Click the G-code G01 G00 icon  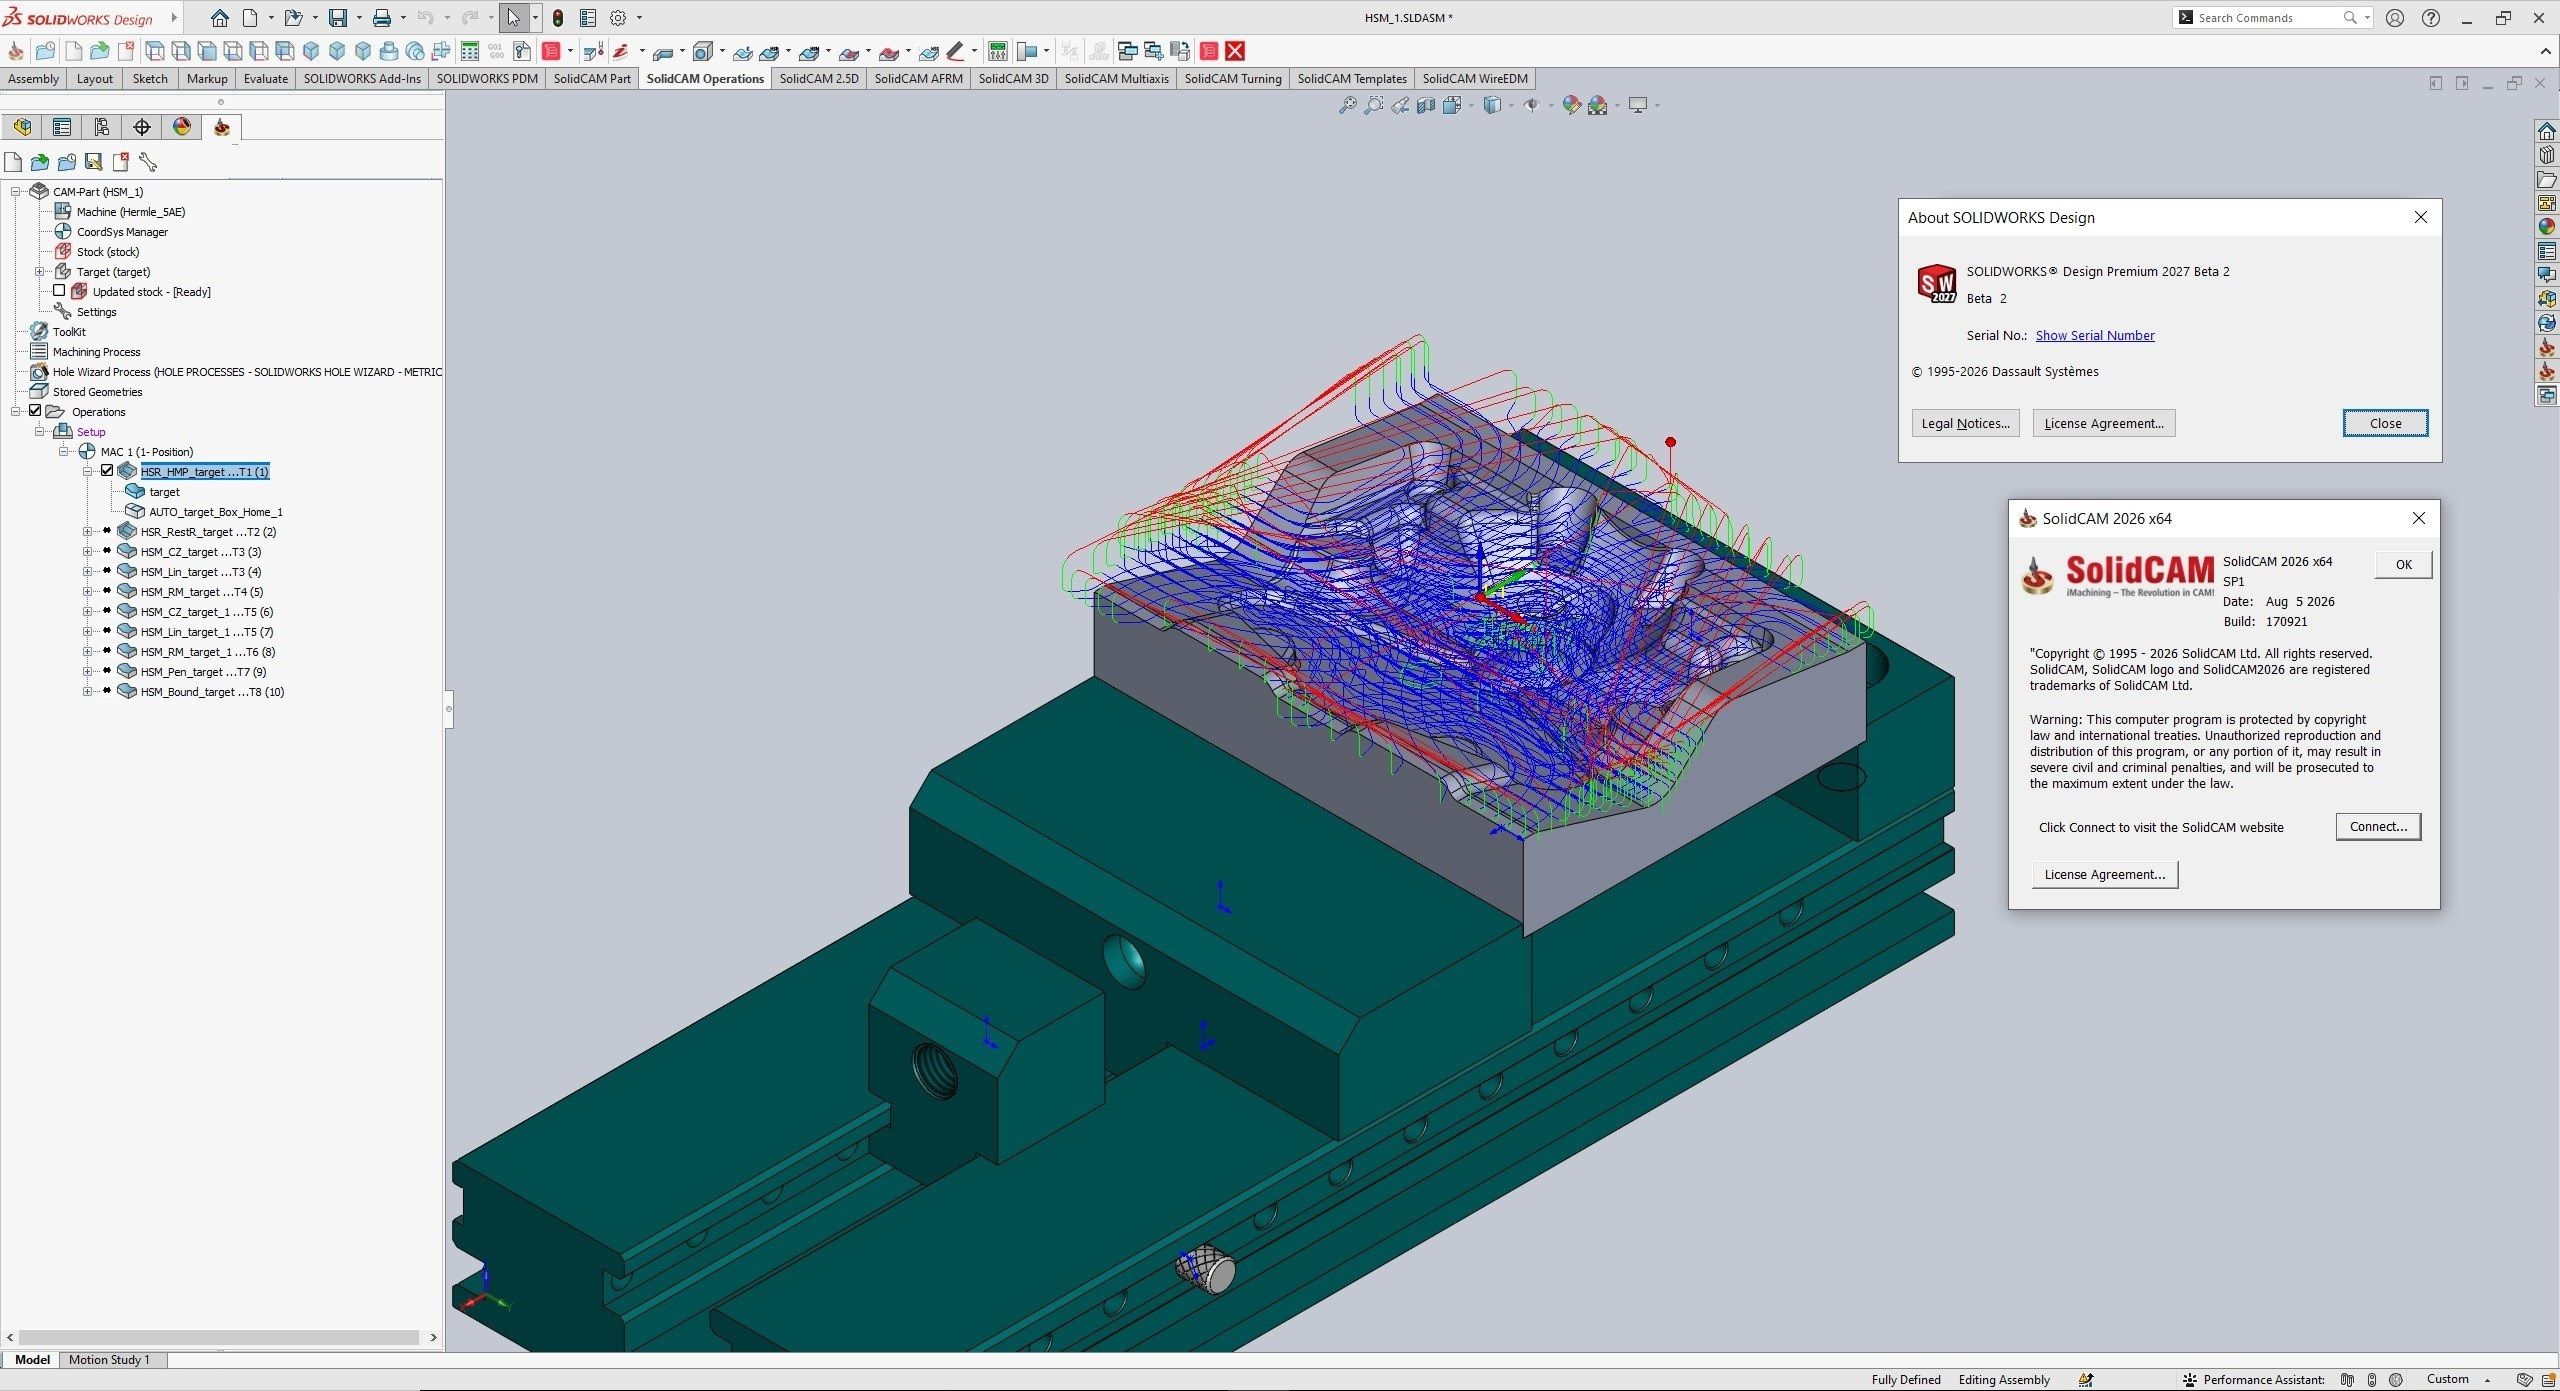tap(496, 51)
